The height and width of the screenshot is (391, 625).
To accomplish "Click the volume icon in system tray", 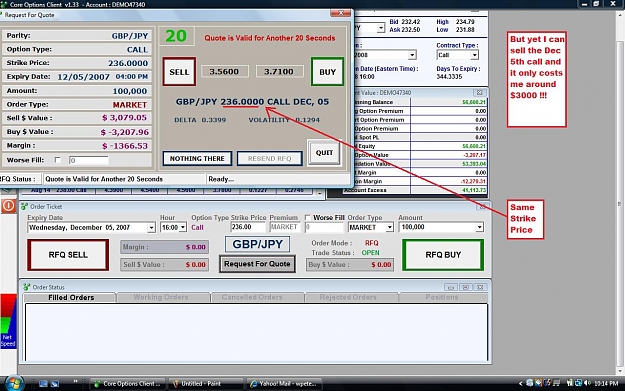I will click(x=587, y=383).
